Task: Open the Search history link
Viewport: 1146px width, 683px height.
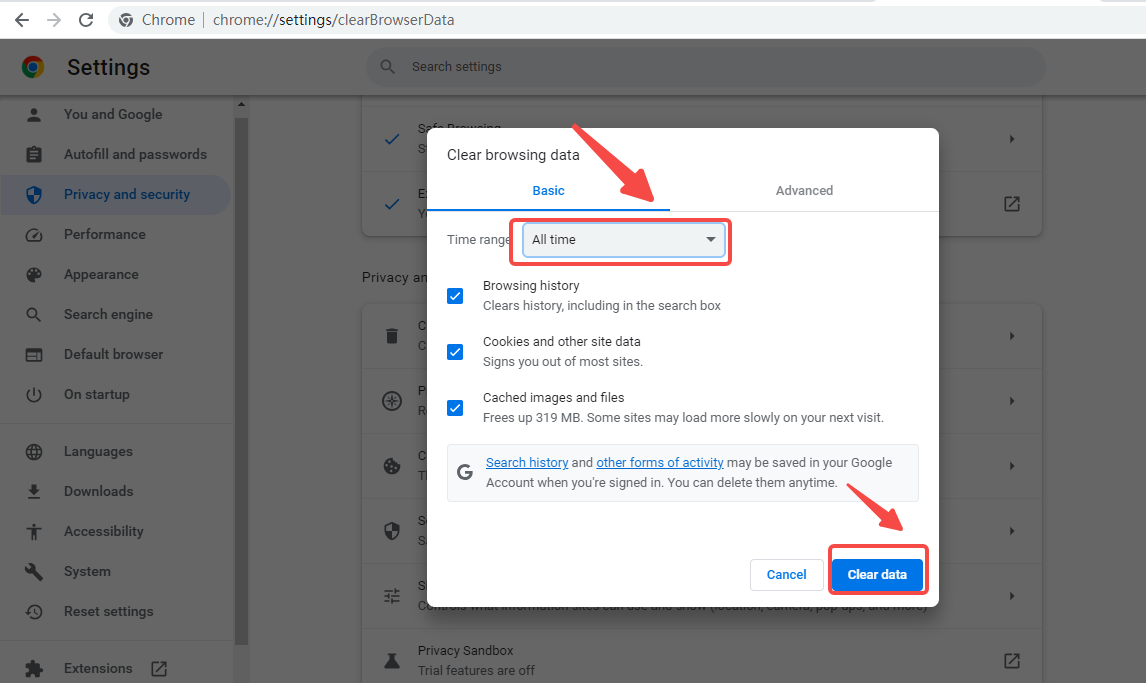Action: point(527,463)
